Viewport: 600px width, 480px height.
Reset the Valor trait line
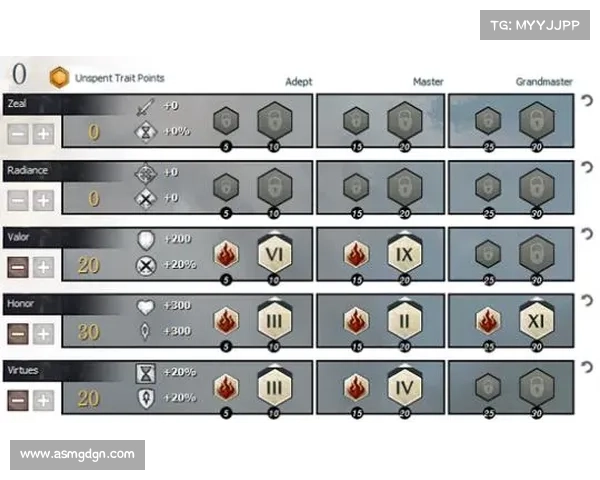click(586, 235)
